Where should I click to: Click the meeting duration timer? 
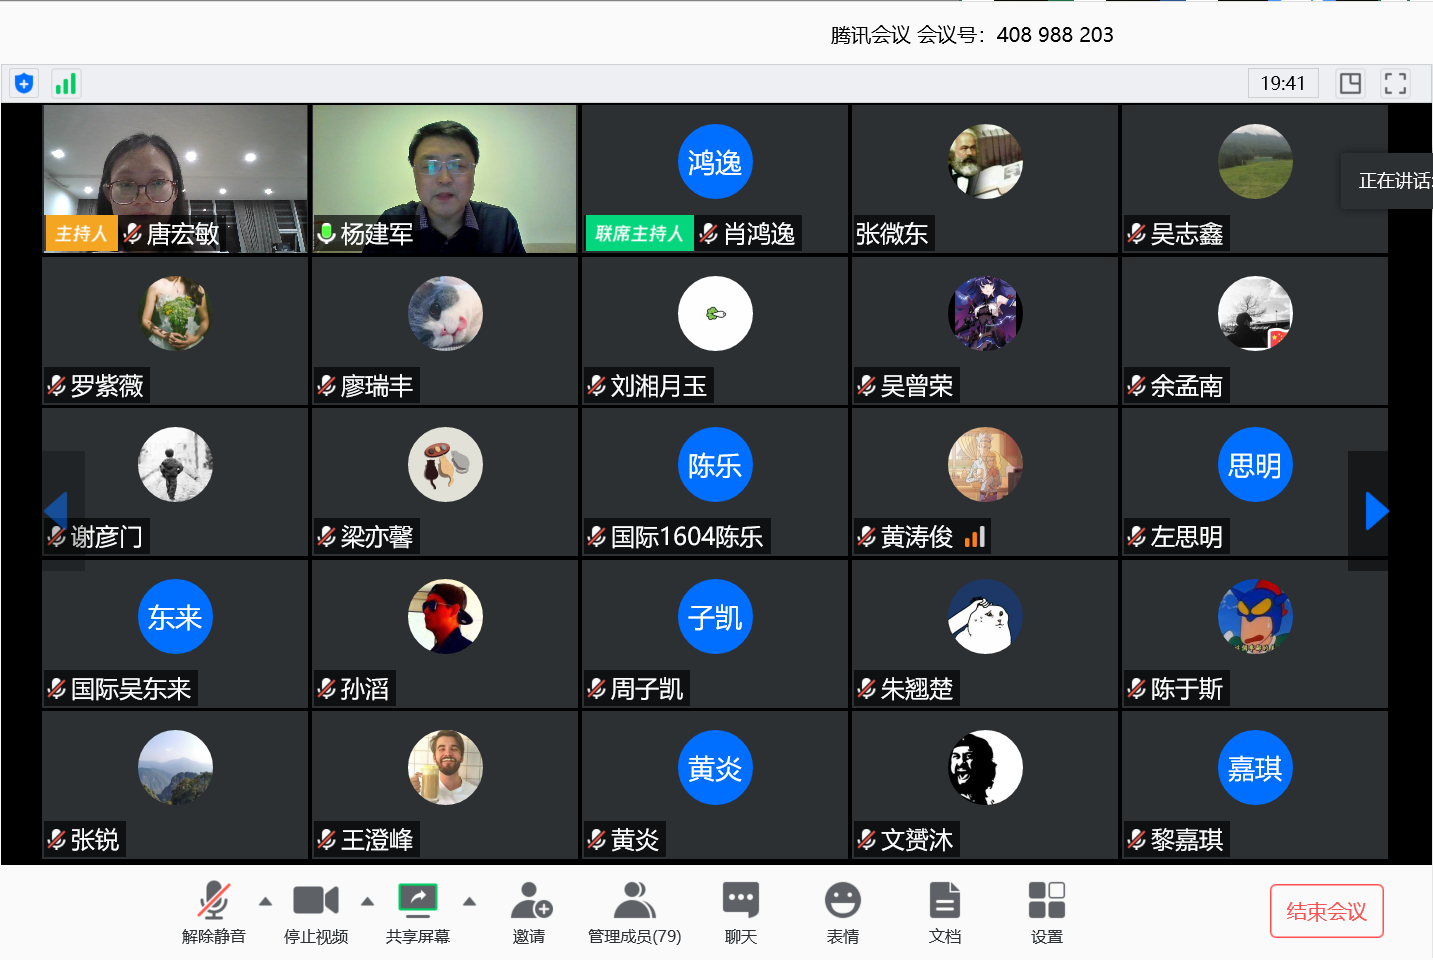[x=1282, y=83]
